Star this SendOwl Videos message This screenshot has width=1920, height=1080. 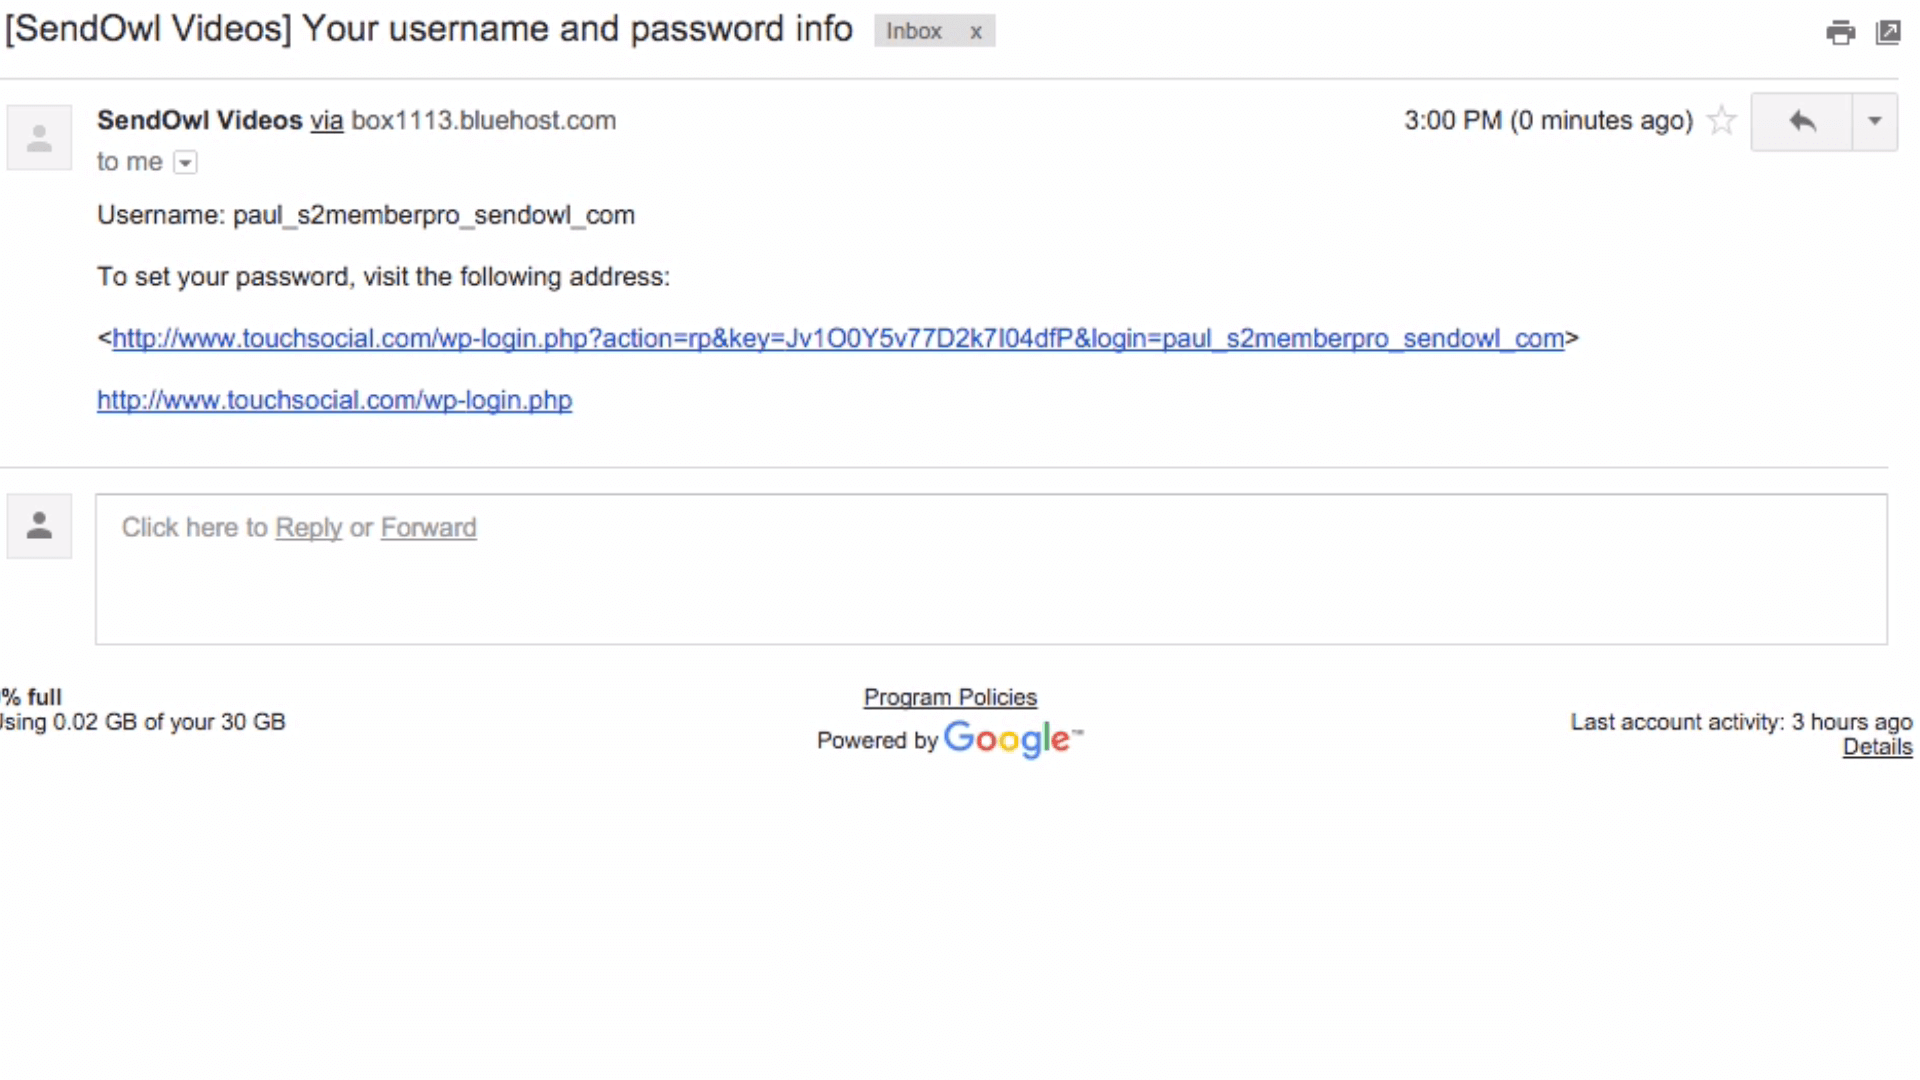tap(1721, 121)
